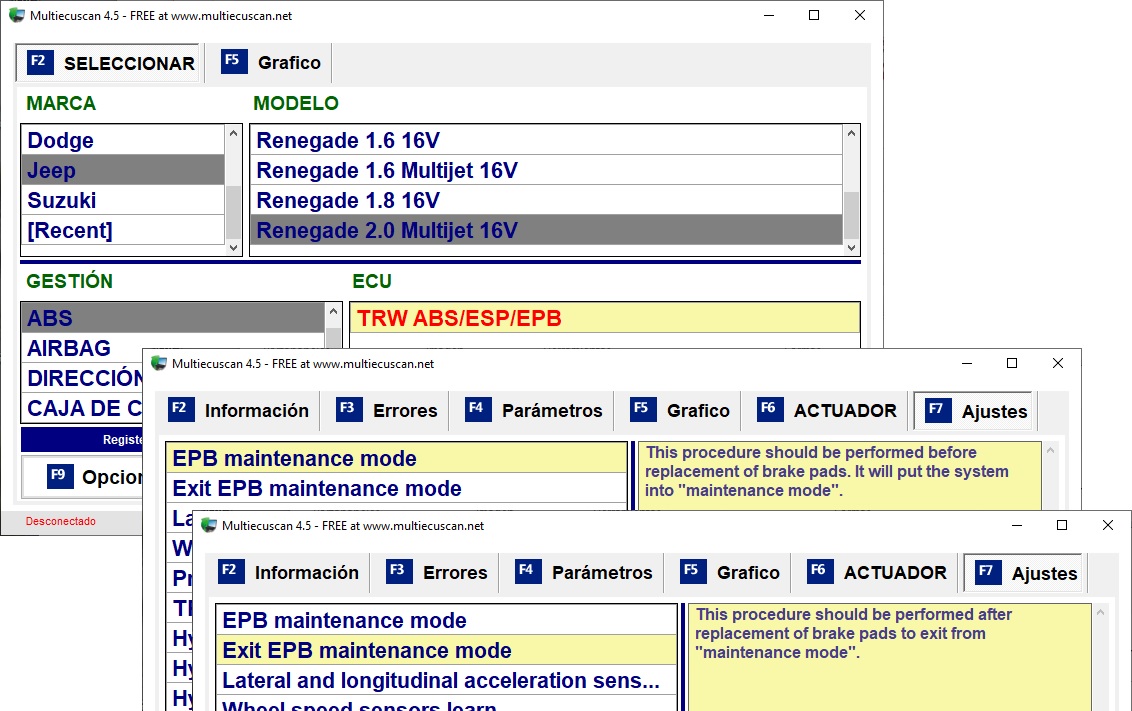Open Parámetros tab in middle window
The height and width of the screenshot is (711, 1132).
[534, 410]
